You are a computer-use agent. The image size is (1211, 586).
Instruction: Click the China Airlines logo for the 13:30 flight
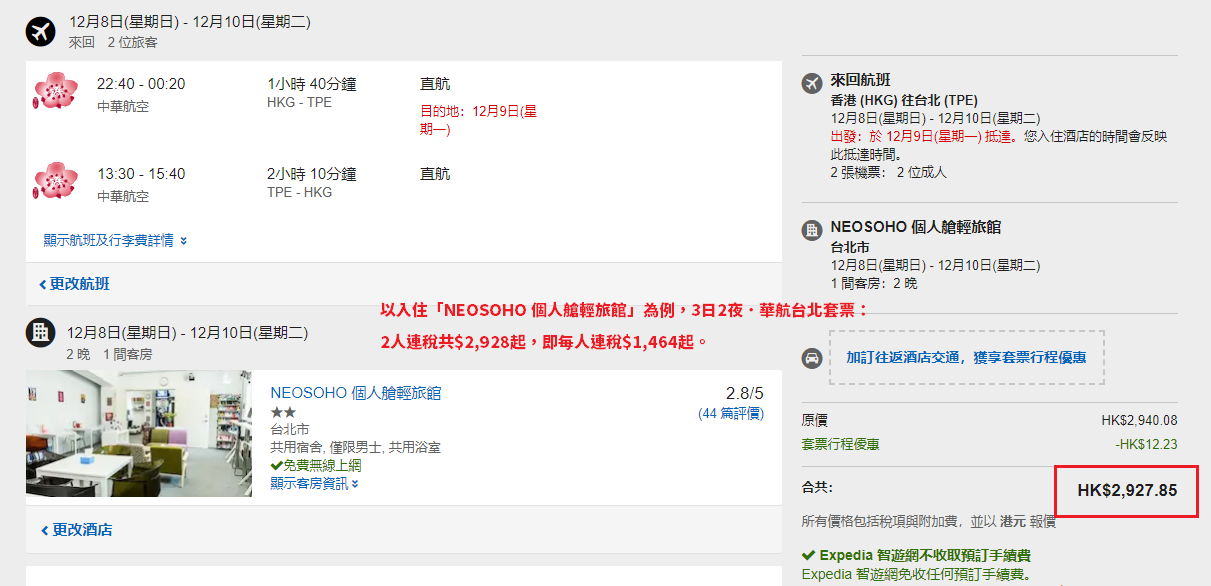[x=56, y=181]
